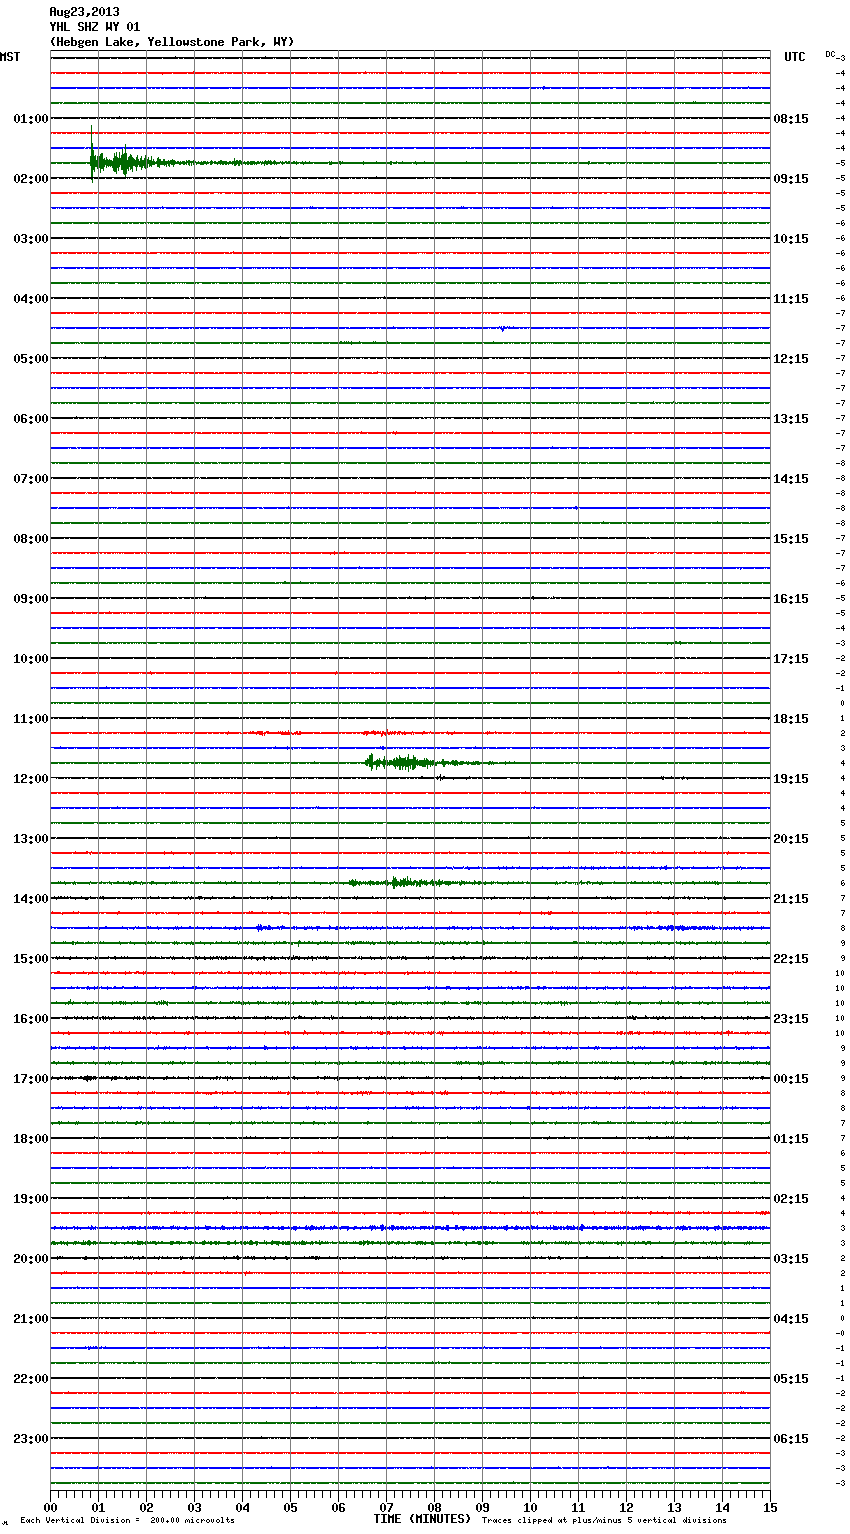This screenshot has width=850, height=1534.
Task: Select the station code YHL SHZ WY 01
Action: click(x=95, y=27)
